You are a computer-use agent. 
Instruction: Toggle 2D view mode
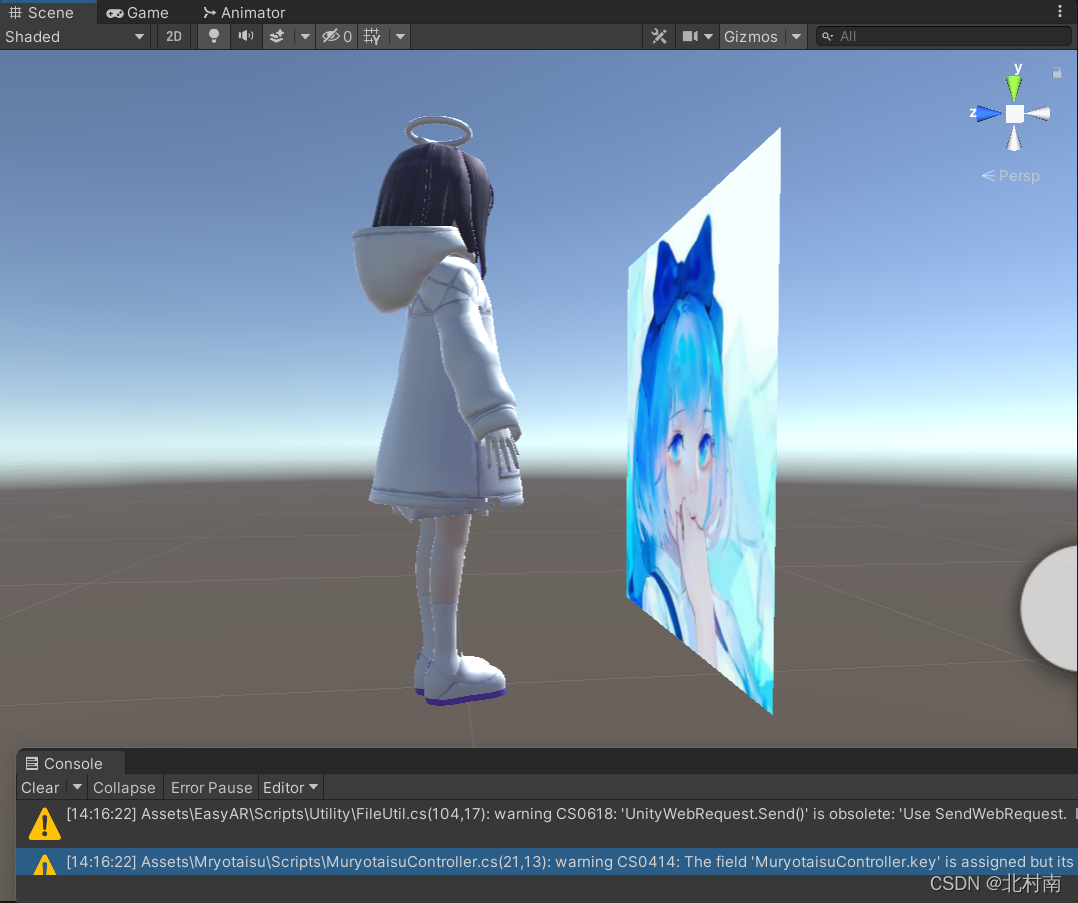(174, 36)
